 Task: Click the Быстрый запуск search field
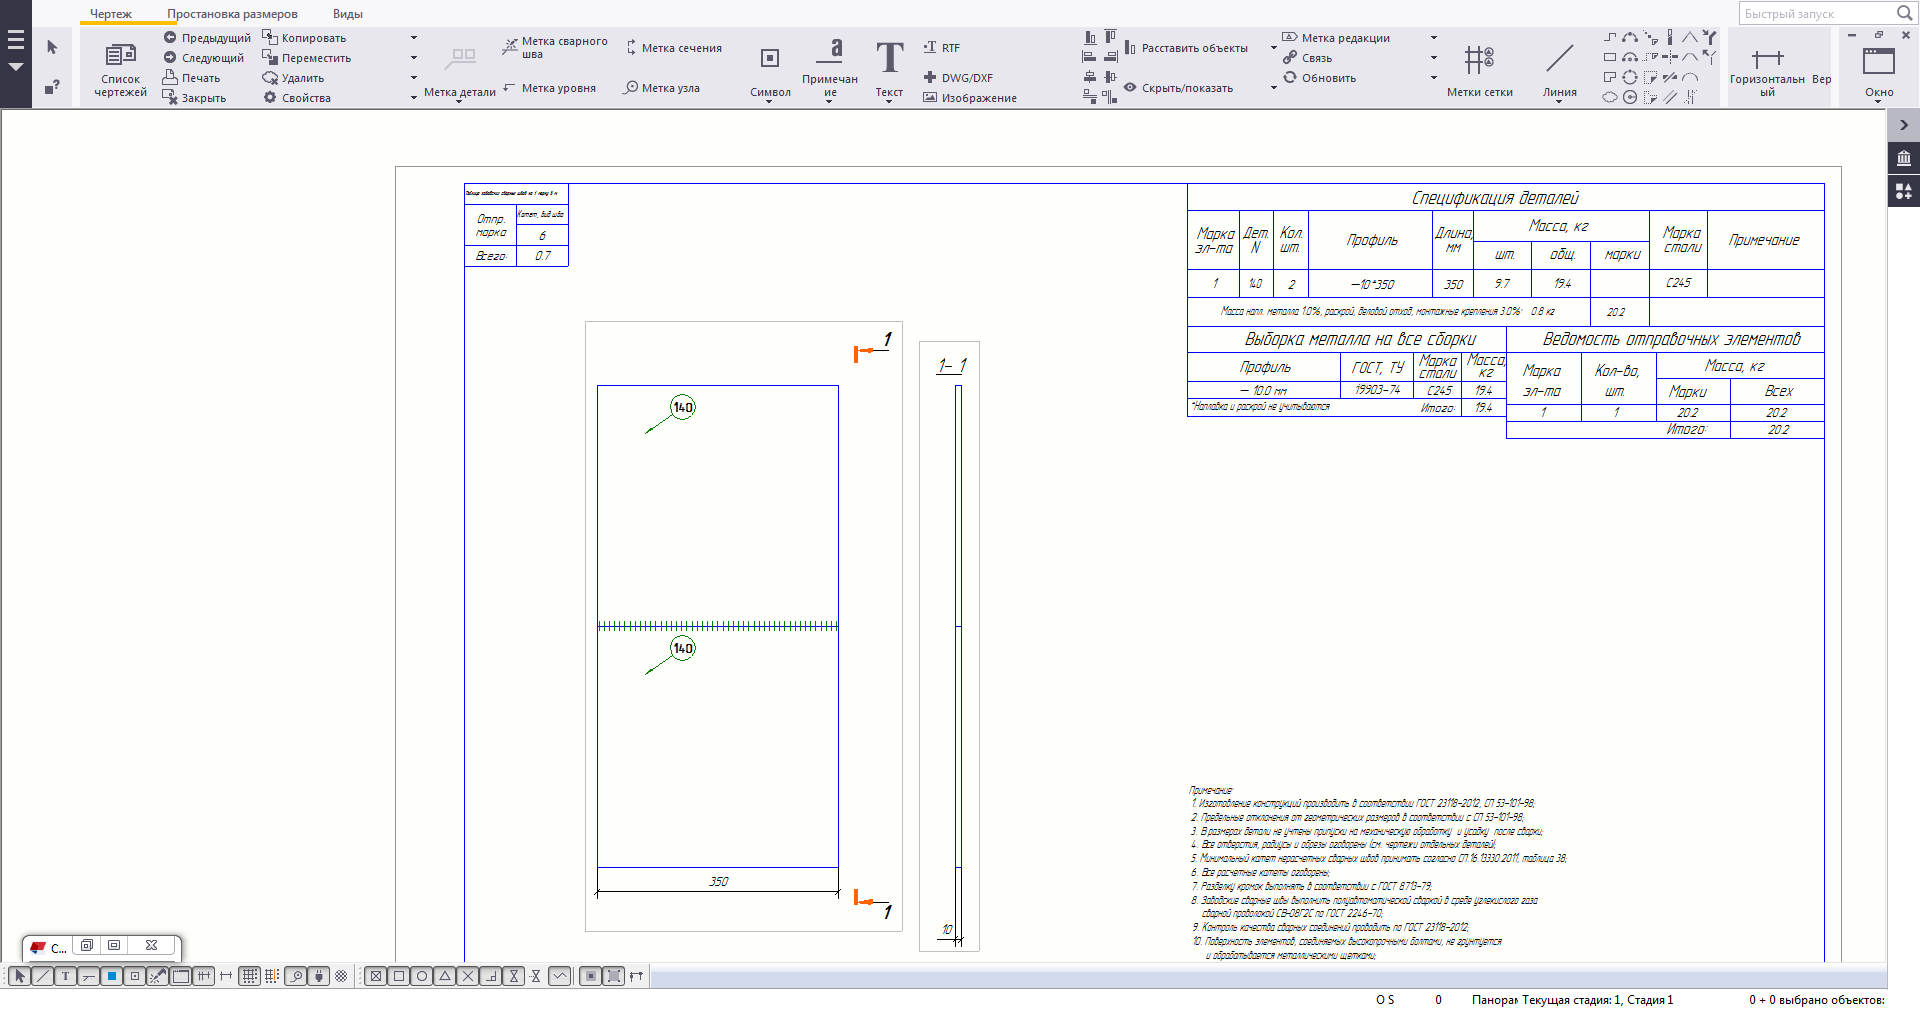(x=1816, y=14)
